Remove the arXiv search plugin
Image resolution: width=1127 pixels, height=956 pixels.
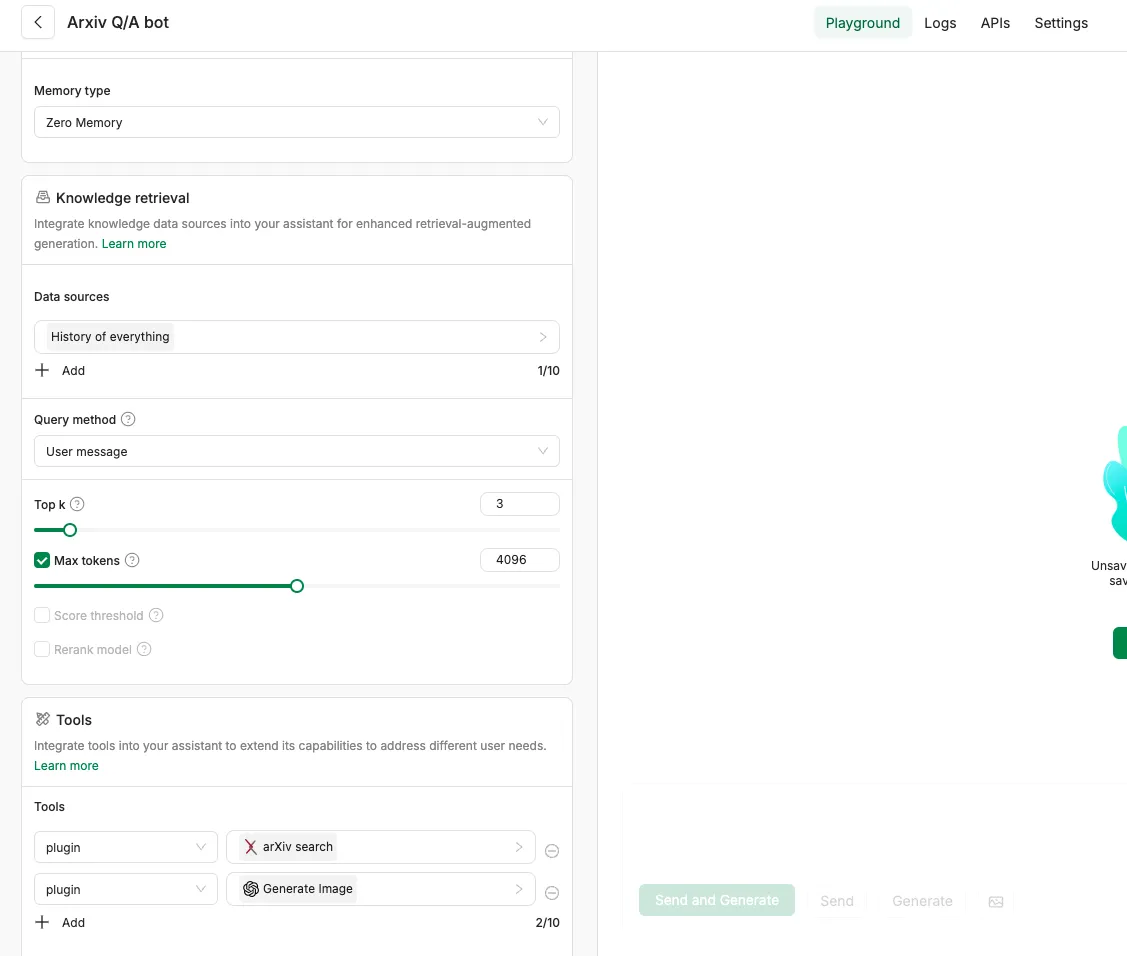(x=552, y=851)
